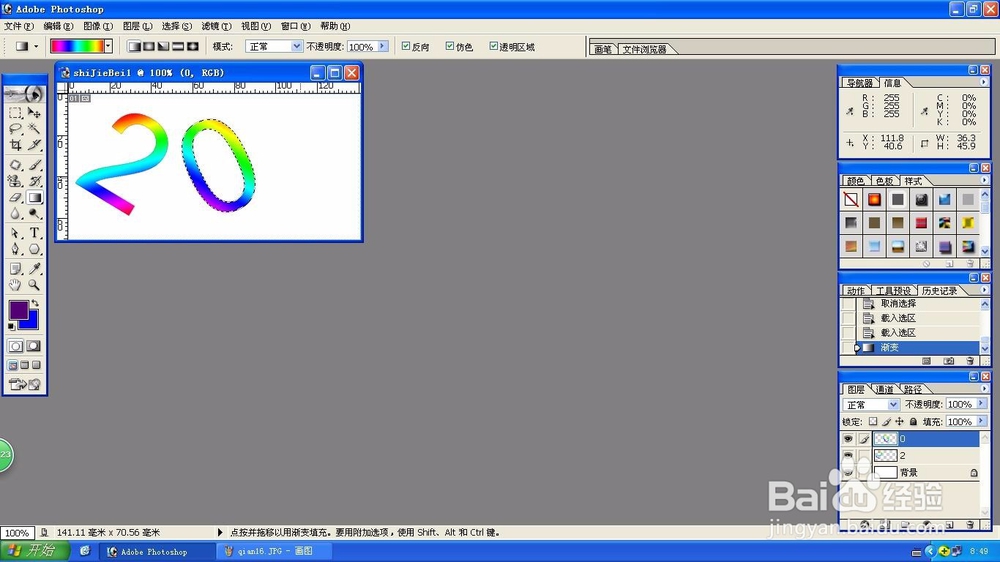Select the Crop tool
Screen dimensions: 1000x562
[15, 145]
